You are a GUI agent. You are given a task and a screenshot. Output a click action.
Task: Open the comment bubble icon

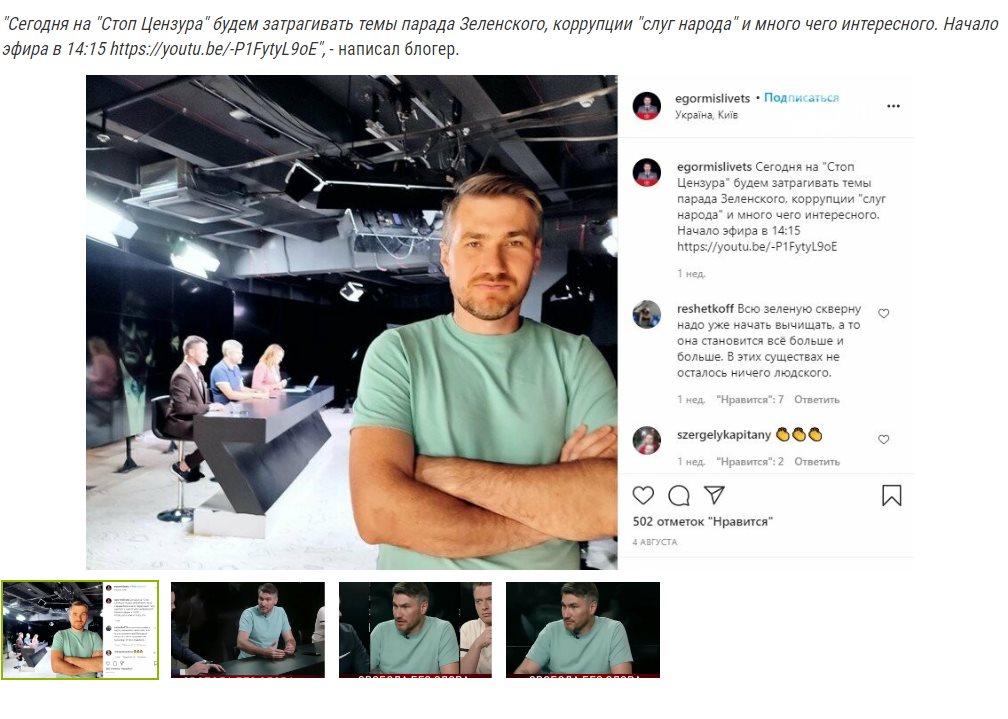point(679,495)
